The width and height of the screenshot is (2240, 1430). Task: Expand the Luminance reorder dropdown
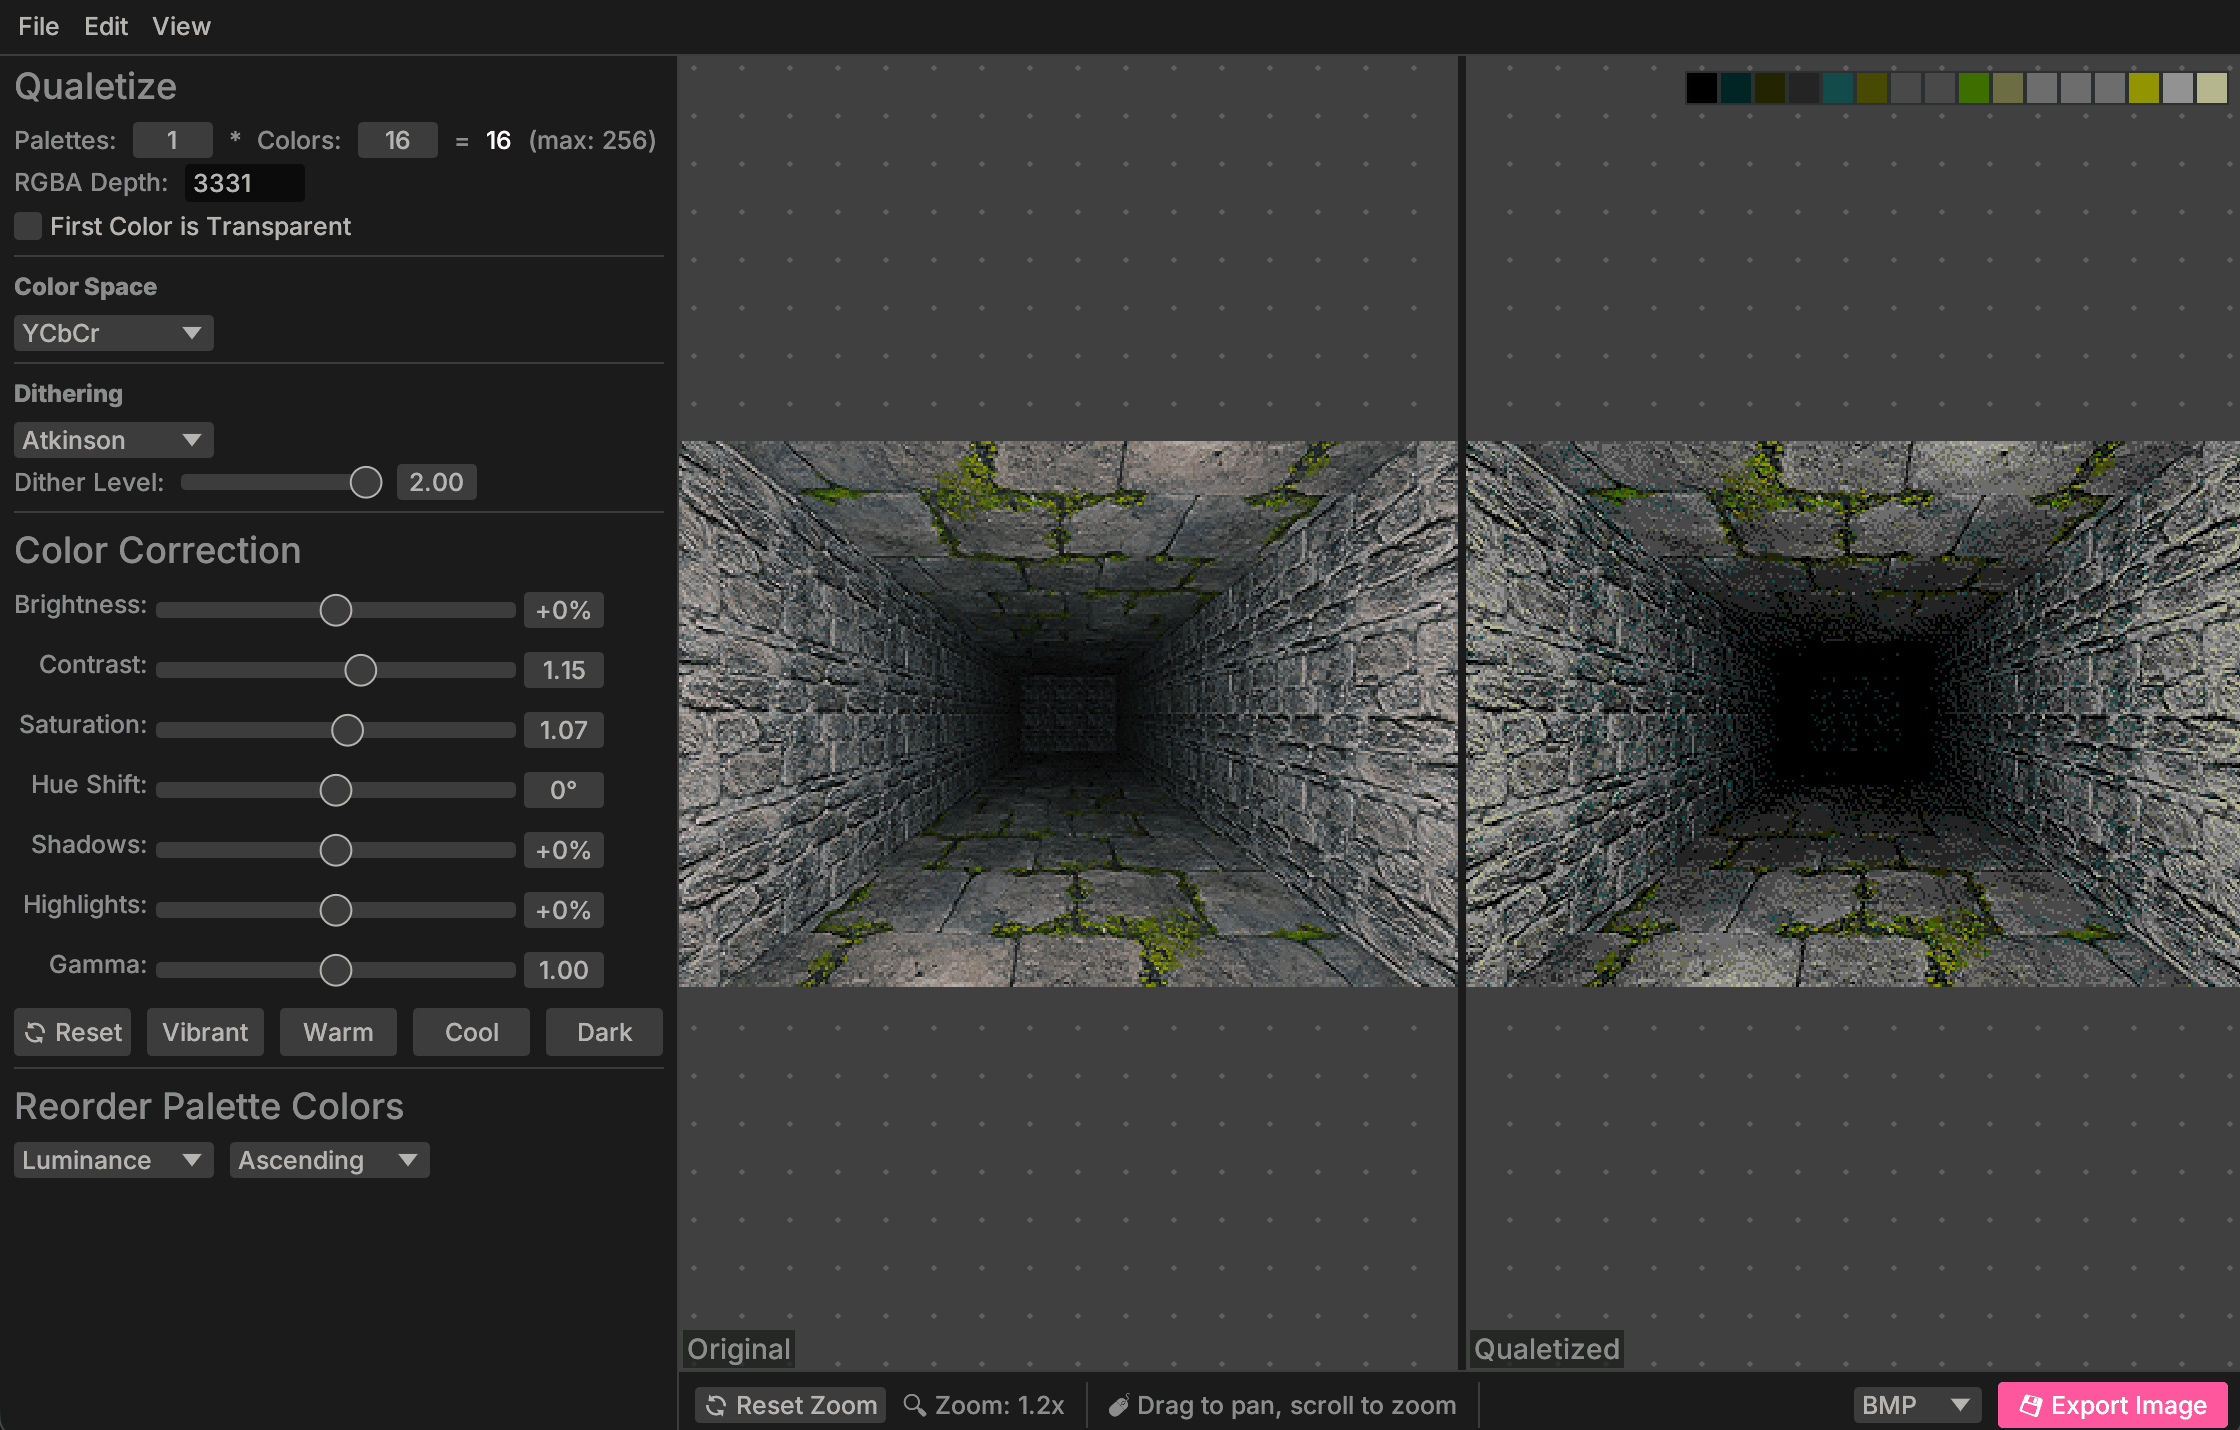113,1160
